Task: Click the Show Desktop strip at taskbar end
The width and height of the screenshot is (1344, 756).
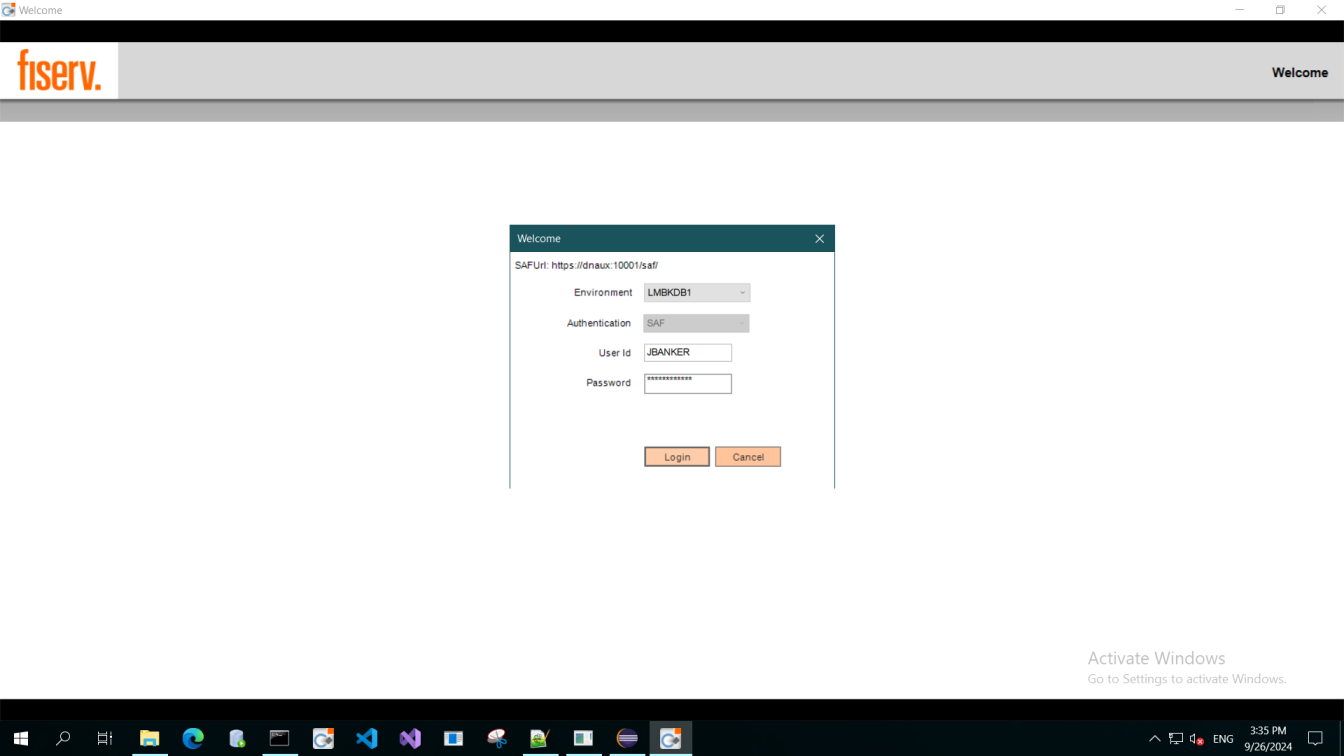Action: (x=1341, y=739)
